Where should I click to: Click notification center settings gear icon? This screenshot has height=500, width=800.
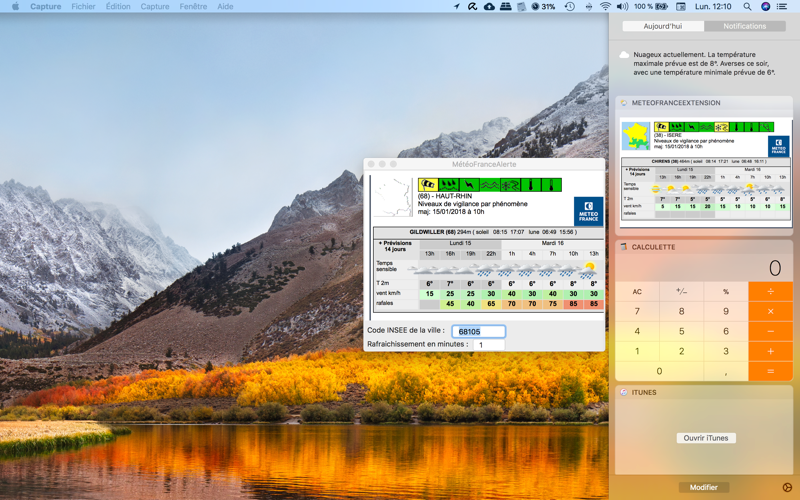pyautogui.click(x=787, y=488)
